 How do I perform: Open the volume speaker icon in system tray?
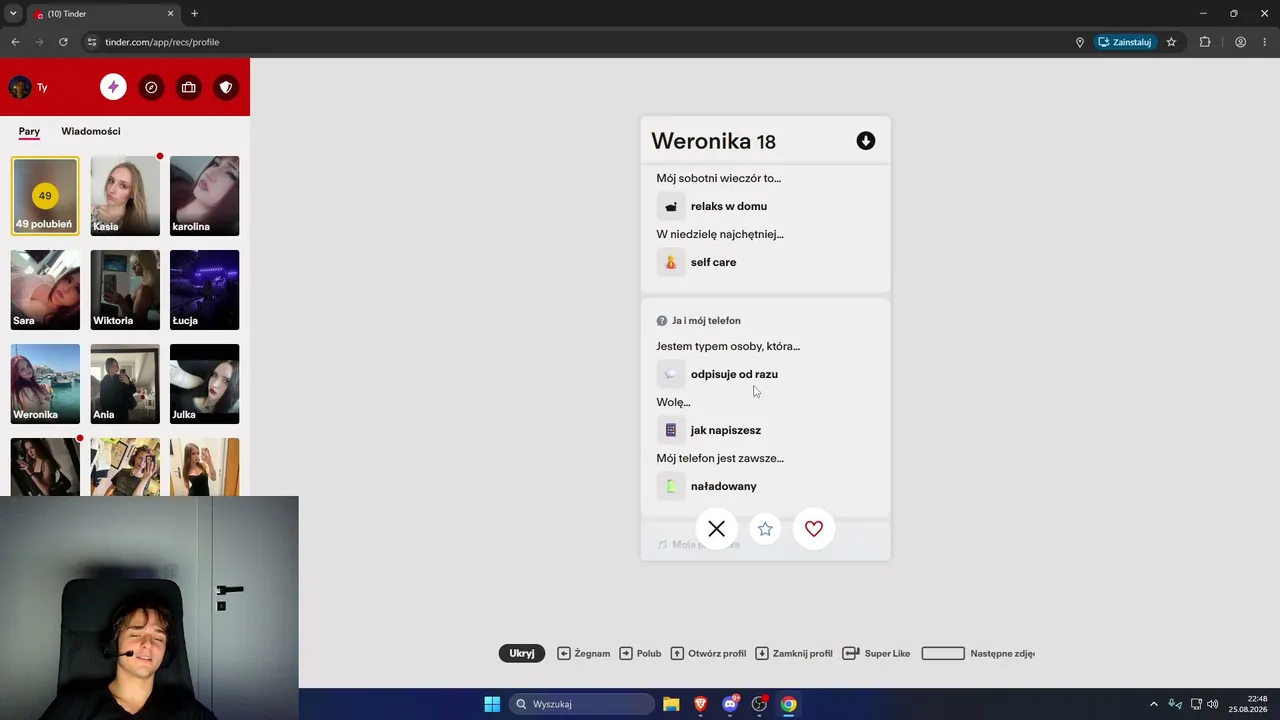point(1213,704)
